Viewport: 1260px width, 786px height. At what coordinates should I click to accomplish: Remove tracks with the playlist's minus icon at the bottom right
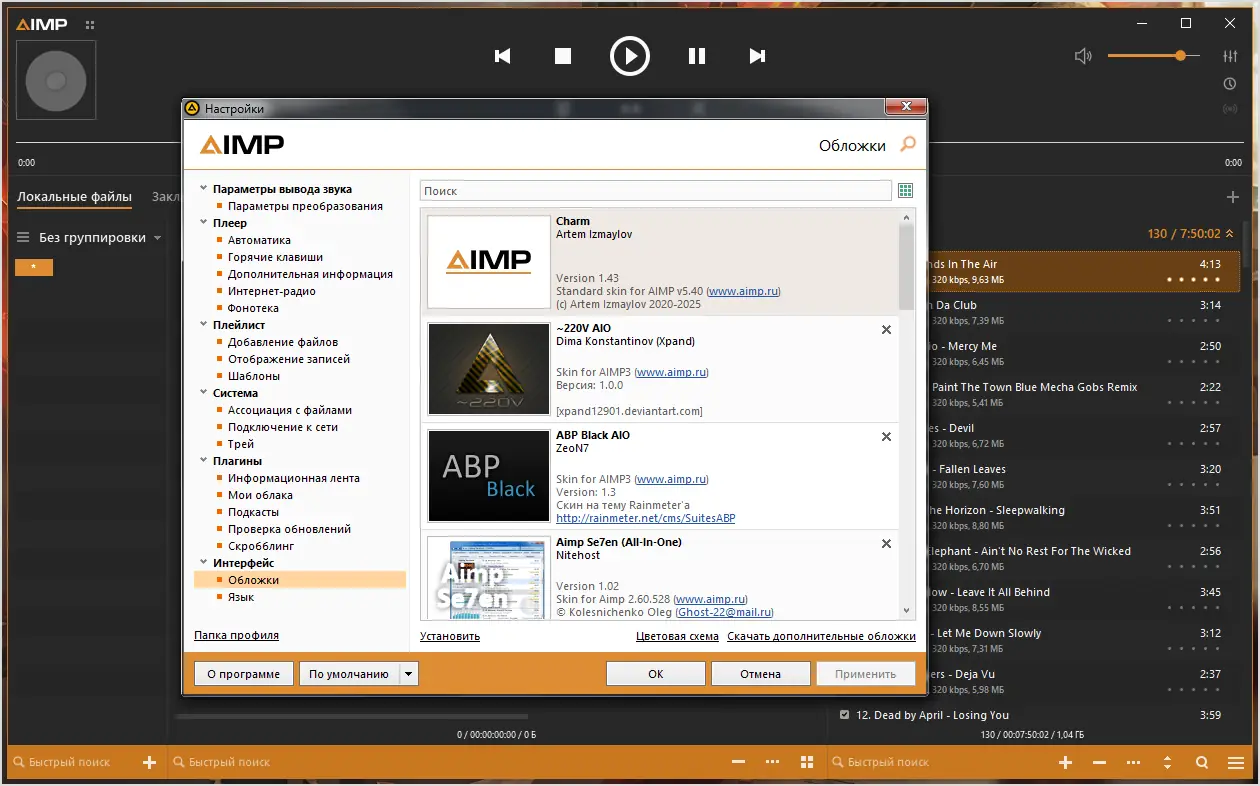pyautogui.click(x=1100, y=762)
